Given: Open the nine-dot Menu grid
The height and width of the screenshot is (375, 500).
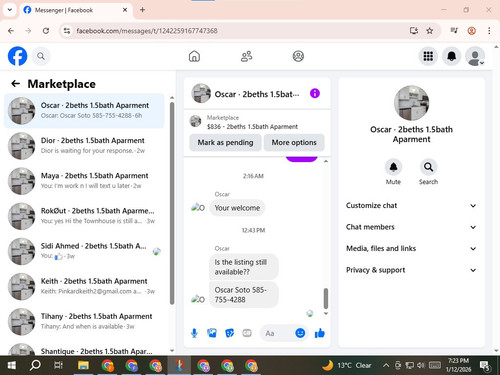Looking at the screenshot, I should pyautogui.click(x=428, y=56).
